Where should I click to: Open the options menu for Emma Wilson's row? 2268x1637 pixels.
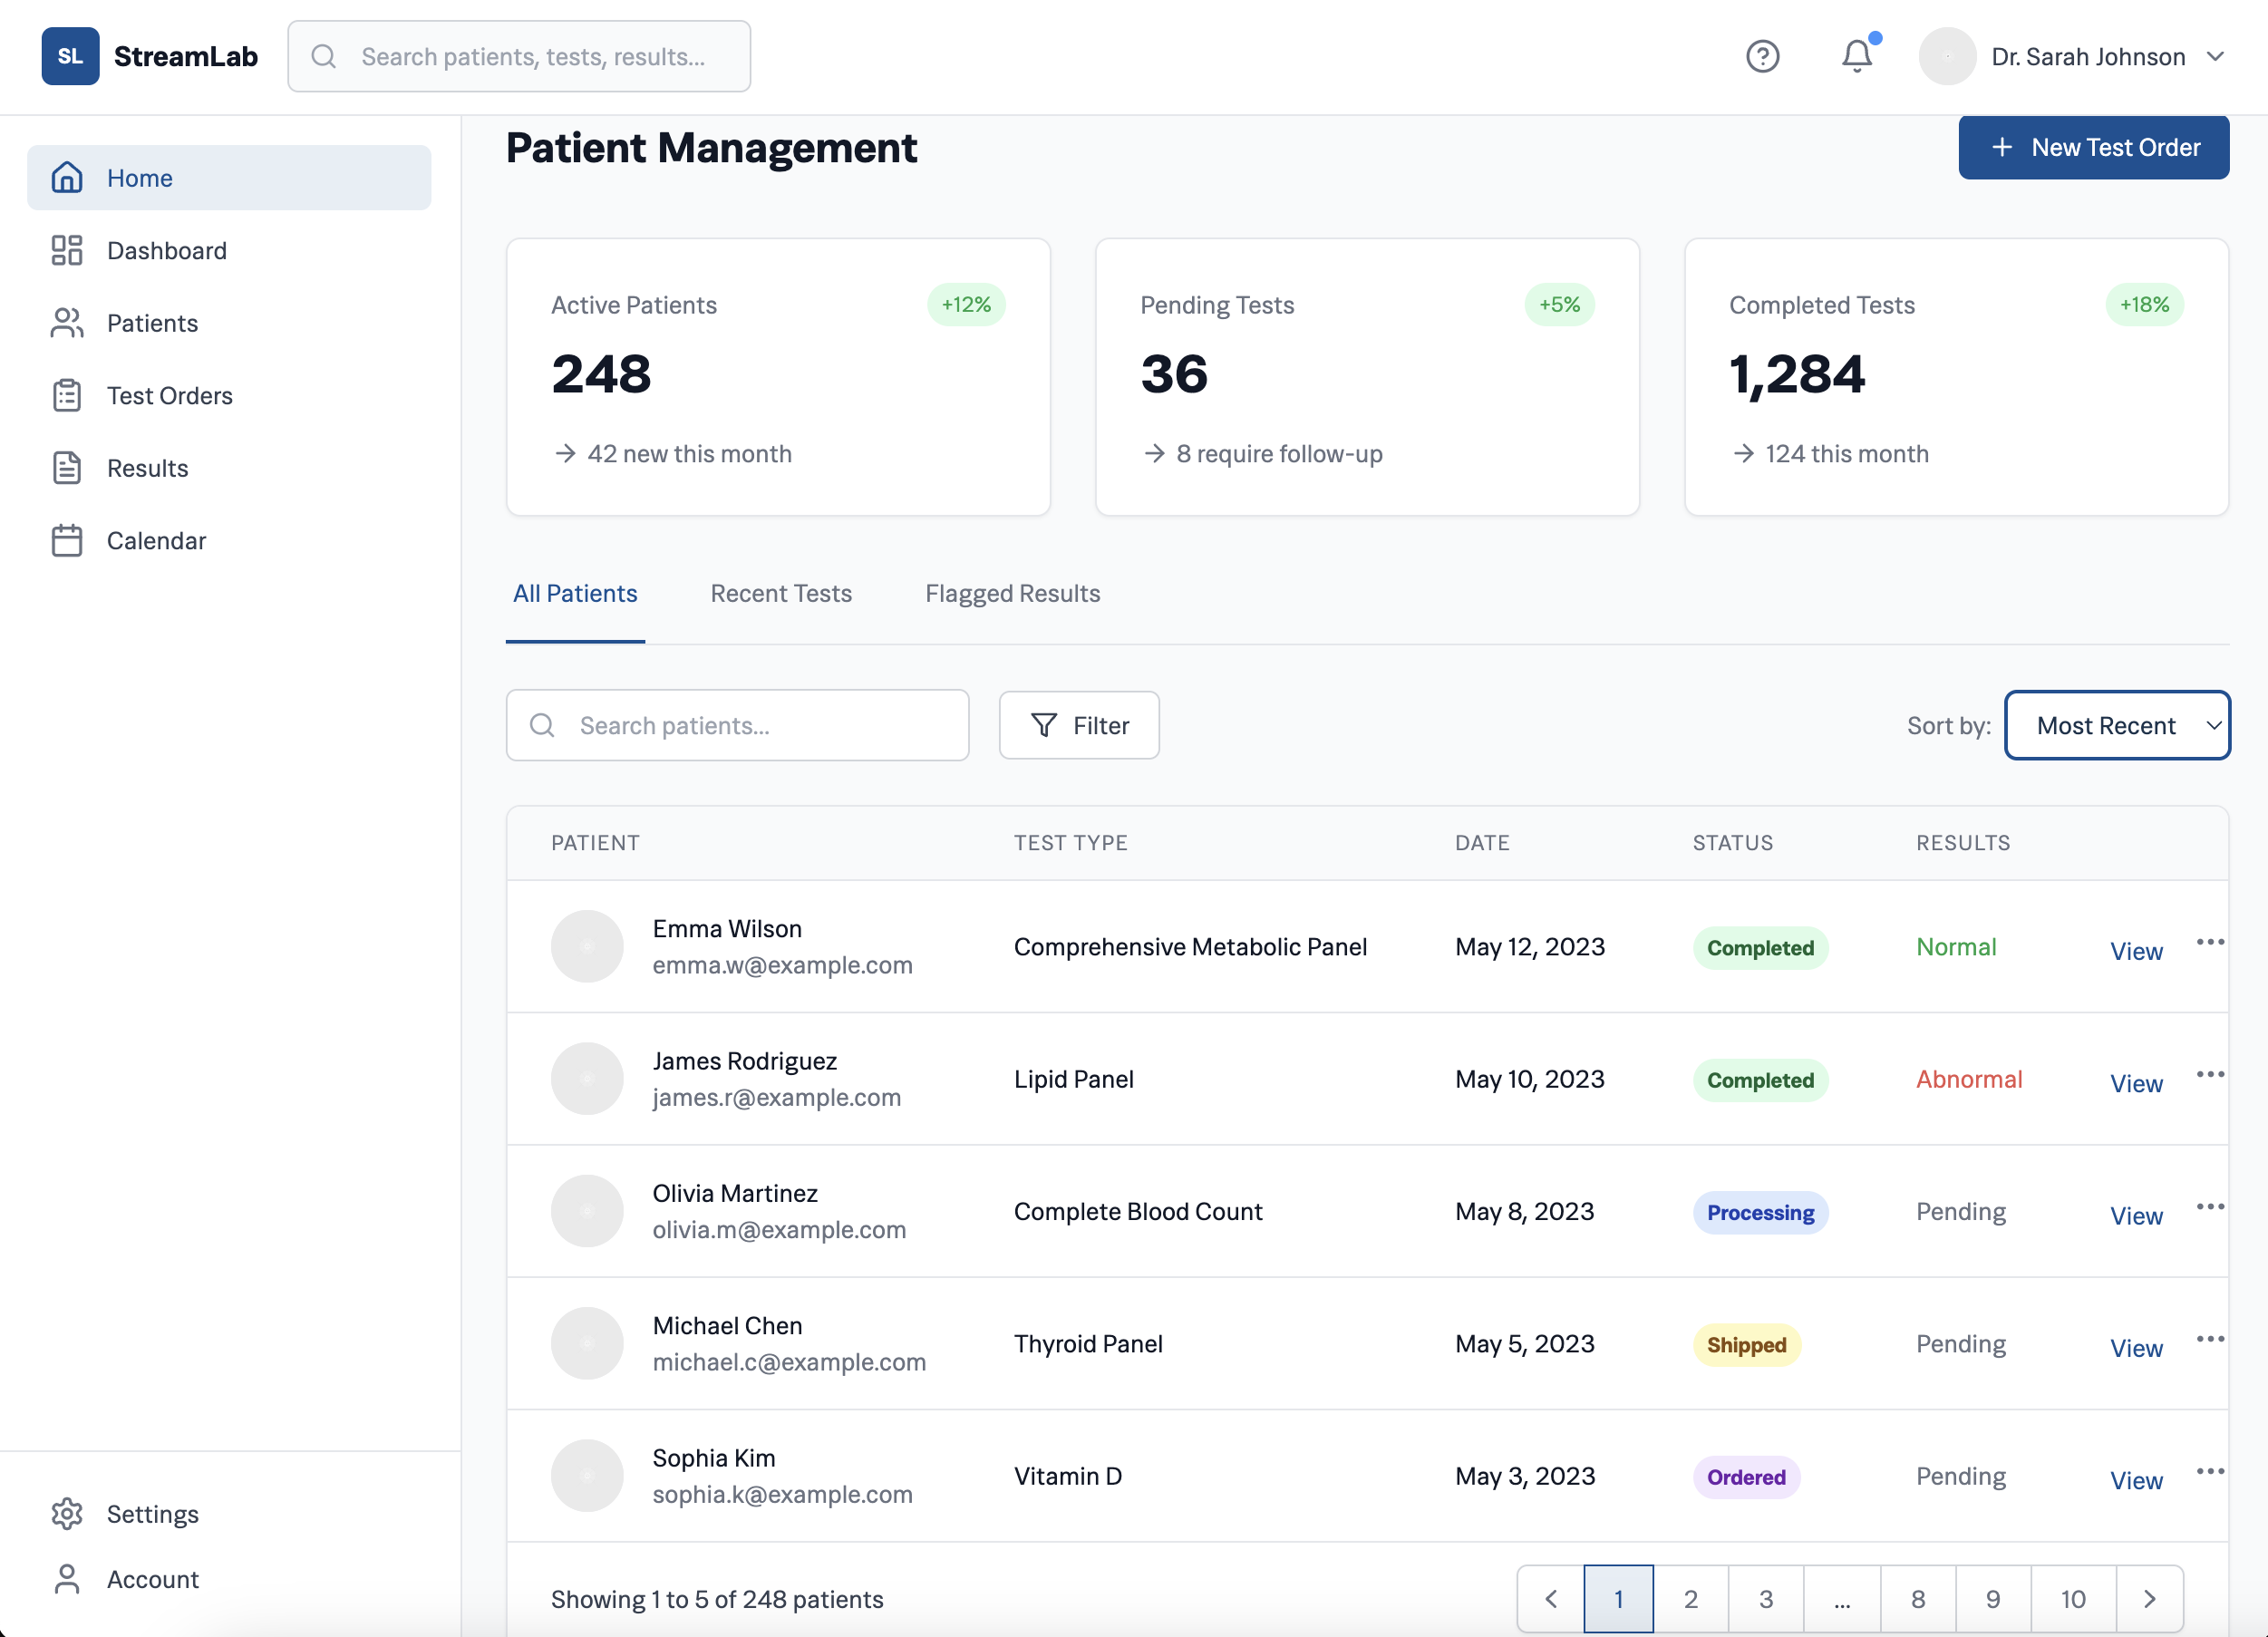tap(2210, 941)
